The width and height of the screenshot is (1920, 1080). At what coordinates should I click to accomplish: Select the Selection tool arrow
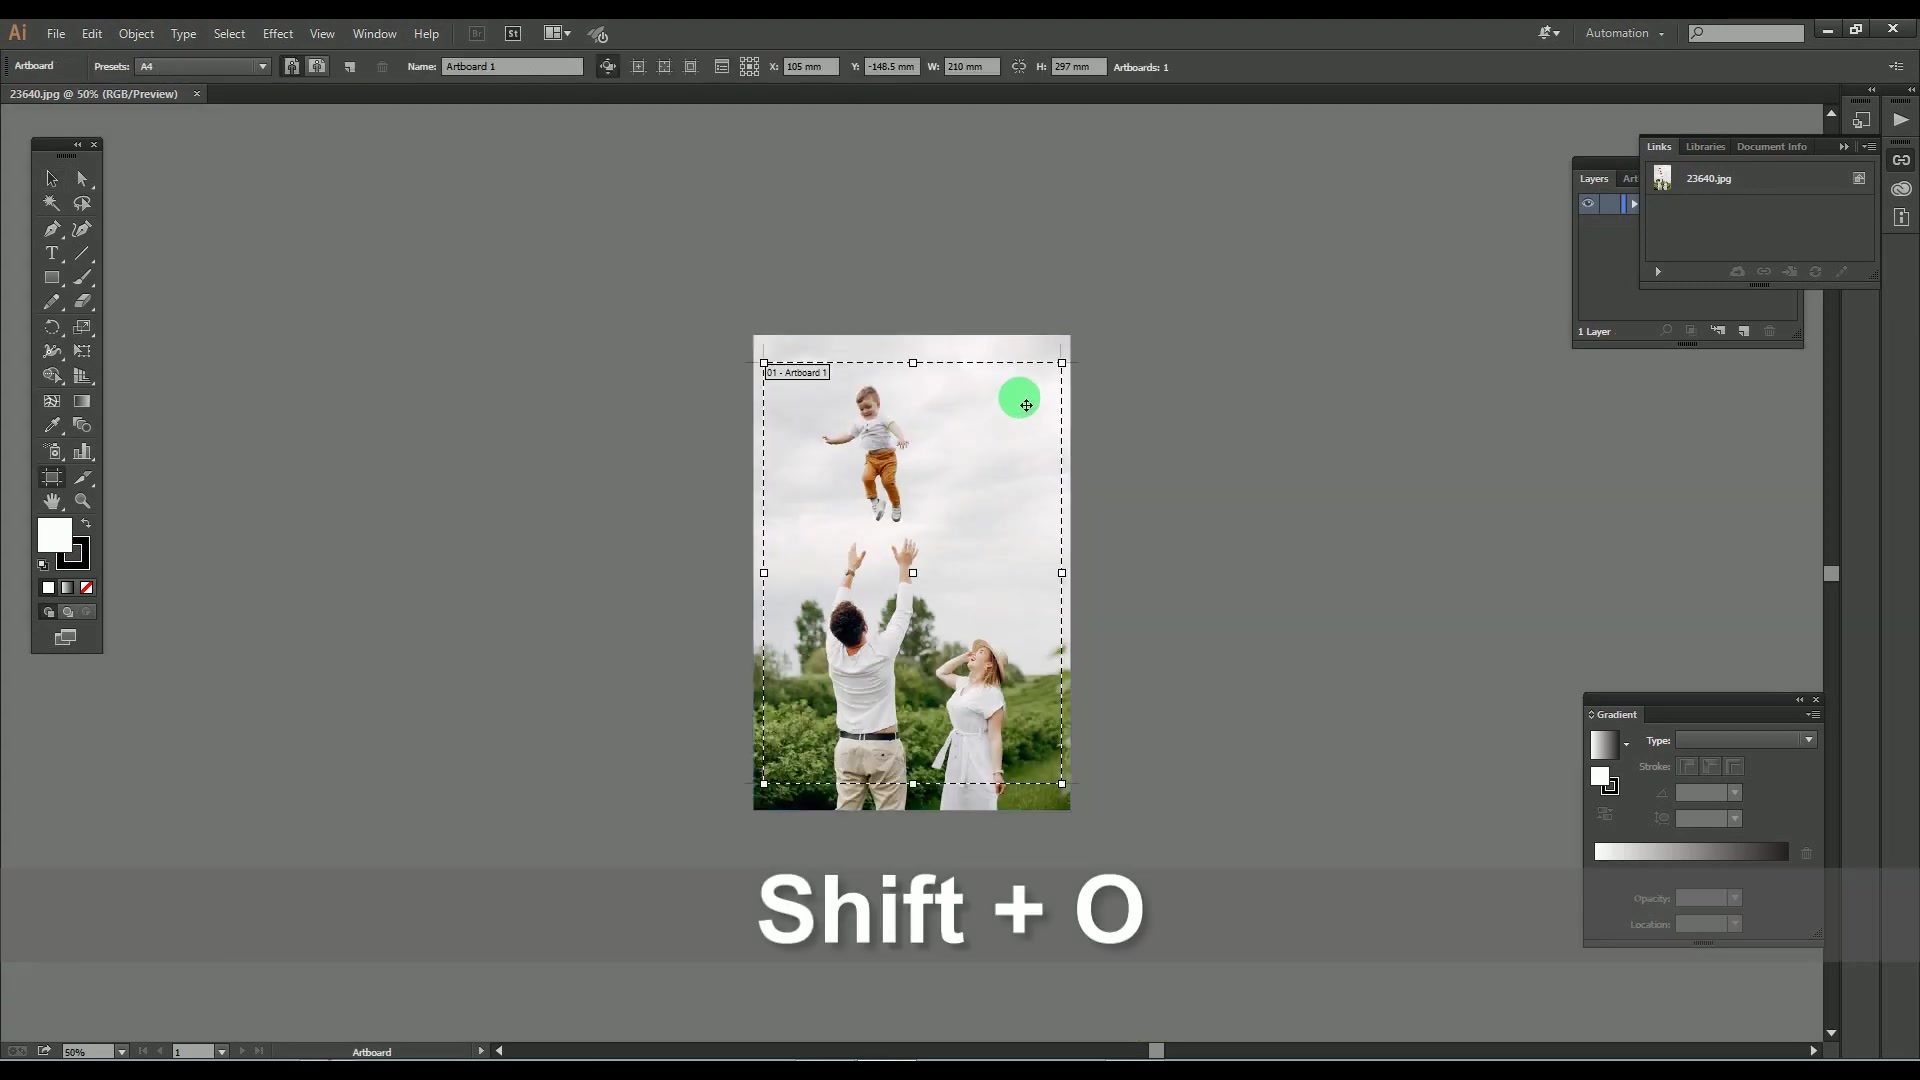pos(52,179)
